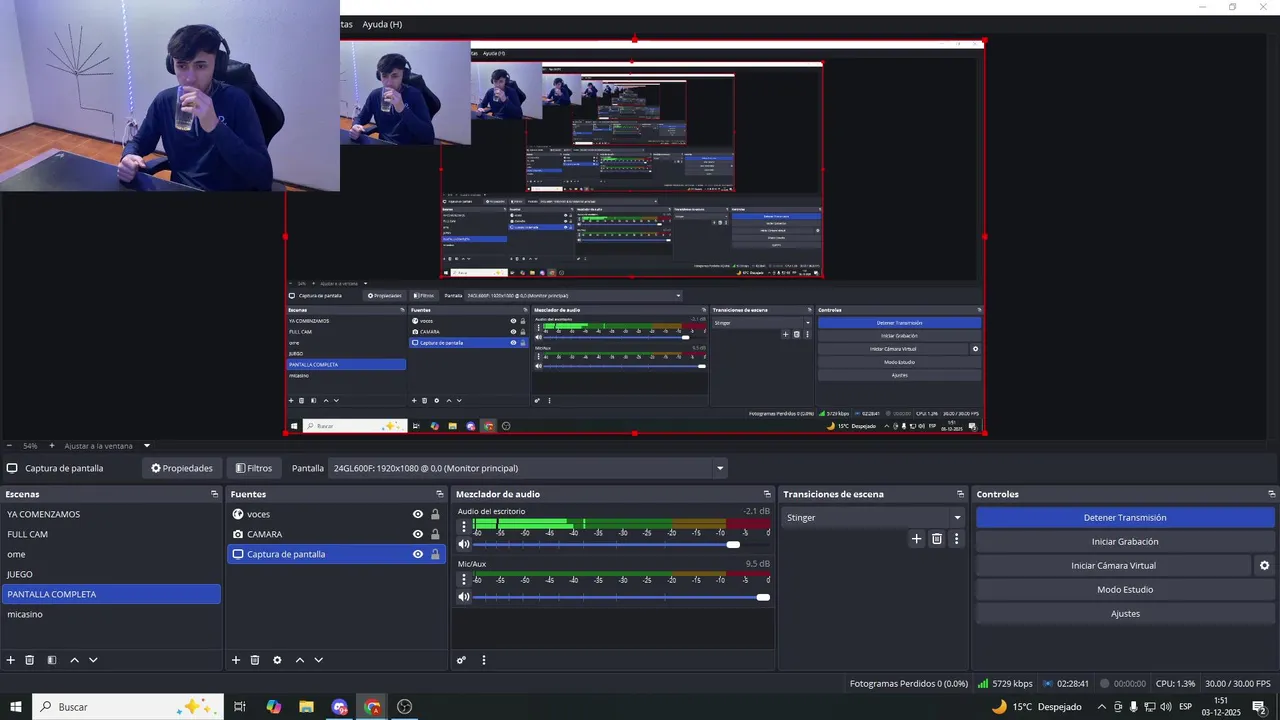Pop out the Mezclador de audio dock

(767, 494)
